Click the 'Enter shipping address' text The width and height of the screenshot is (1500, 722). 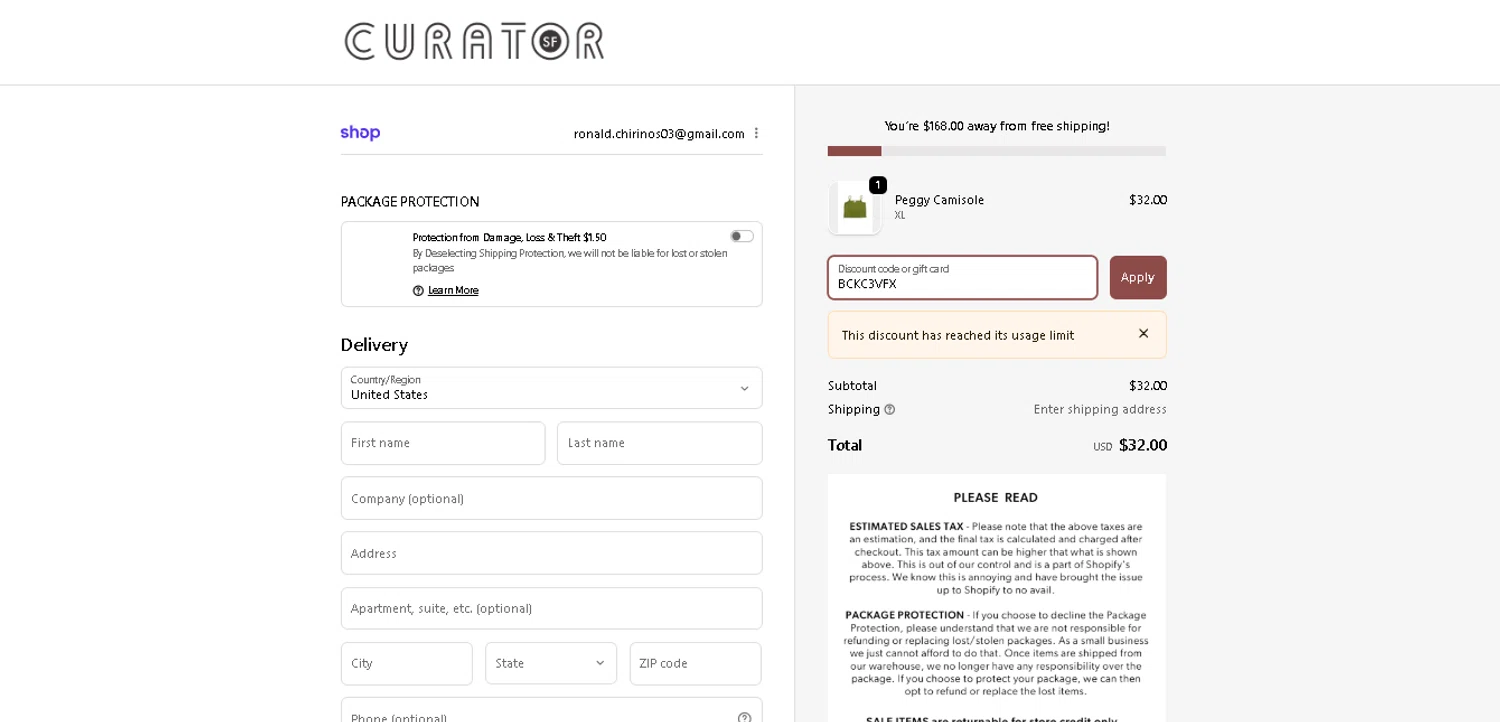pyautogui.click(x=1100, y=410)
